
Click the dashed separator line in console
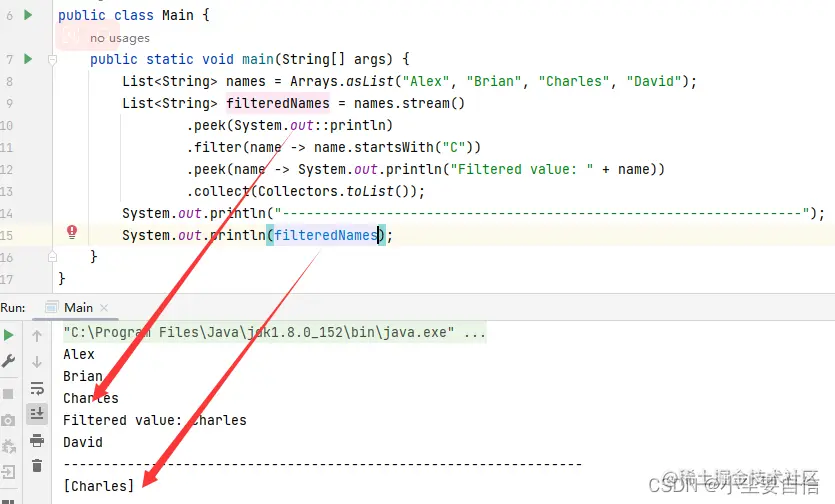tap(322, 465)
